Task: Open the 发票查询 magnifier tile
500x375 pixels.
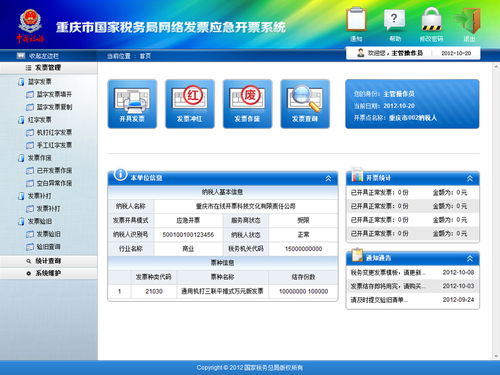Action: [305, 104]
